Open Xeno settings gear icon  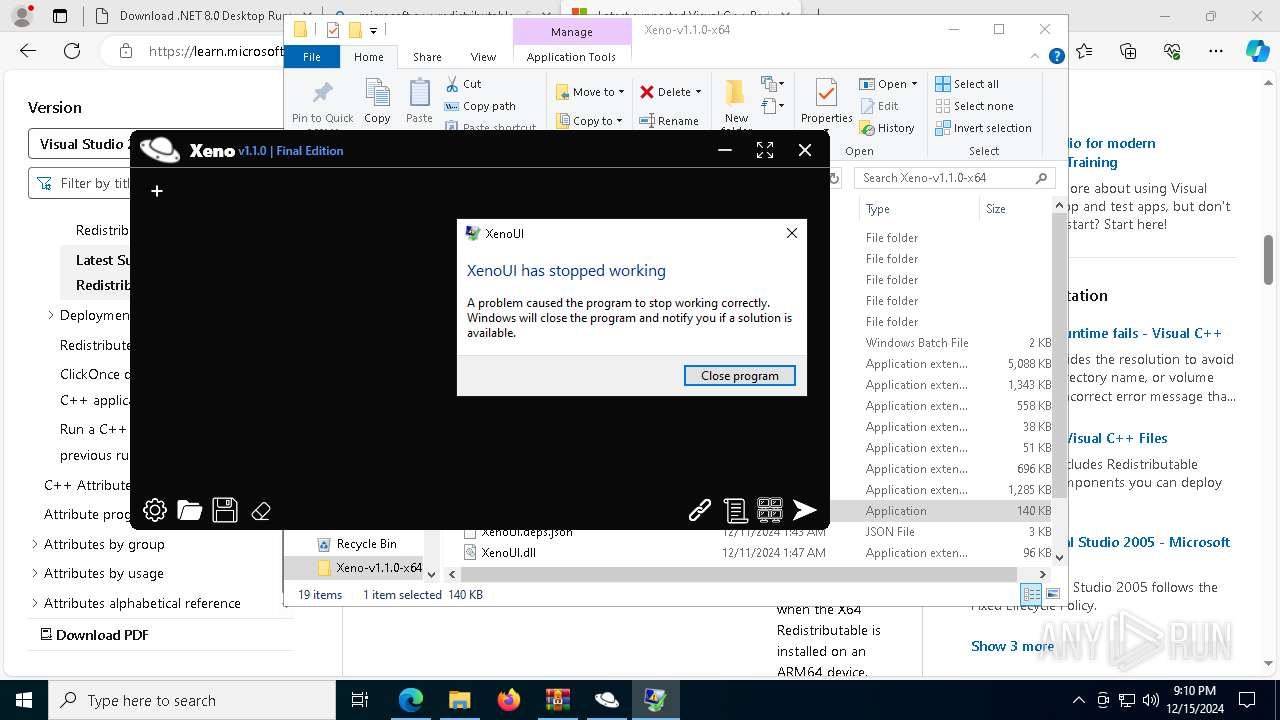click(155, 510)
